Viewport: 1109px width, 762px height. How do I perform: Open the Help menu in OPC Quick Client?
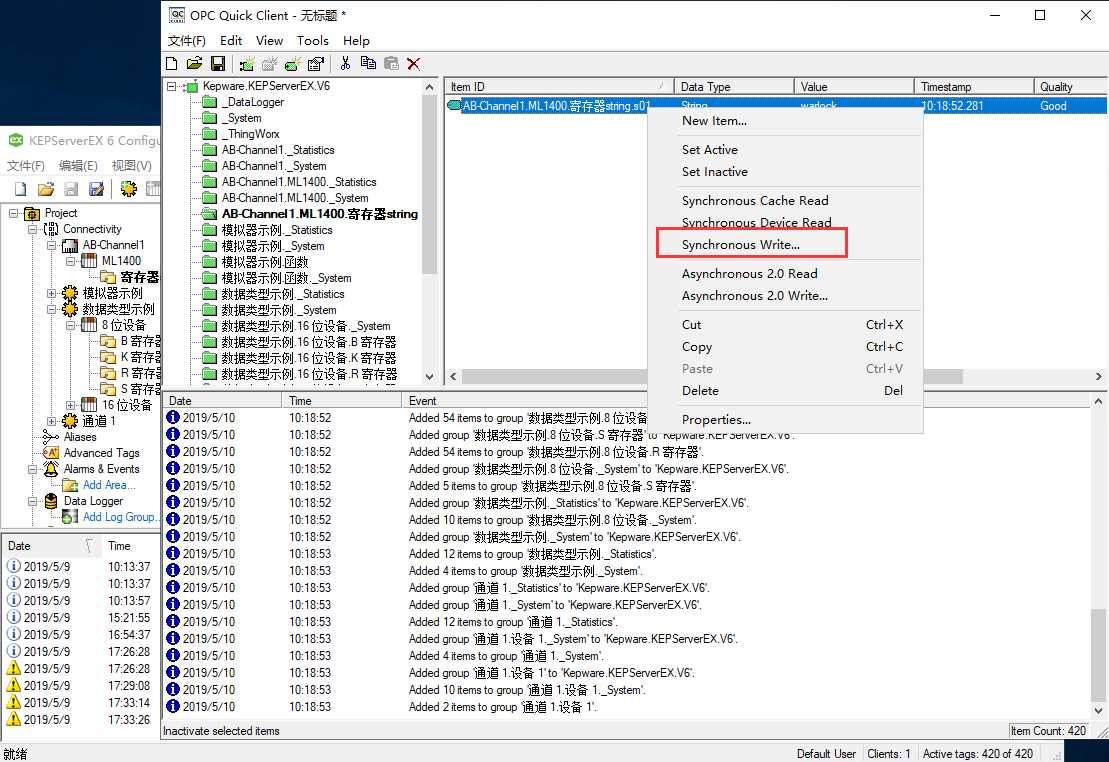(356, 41)
